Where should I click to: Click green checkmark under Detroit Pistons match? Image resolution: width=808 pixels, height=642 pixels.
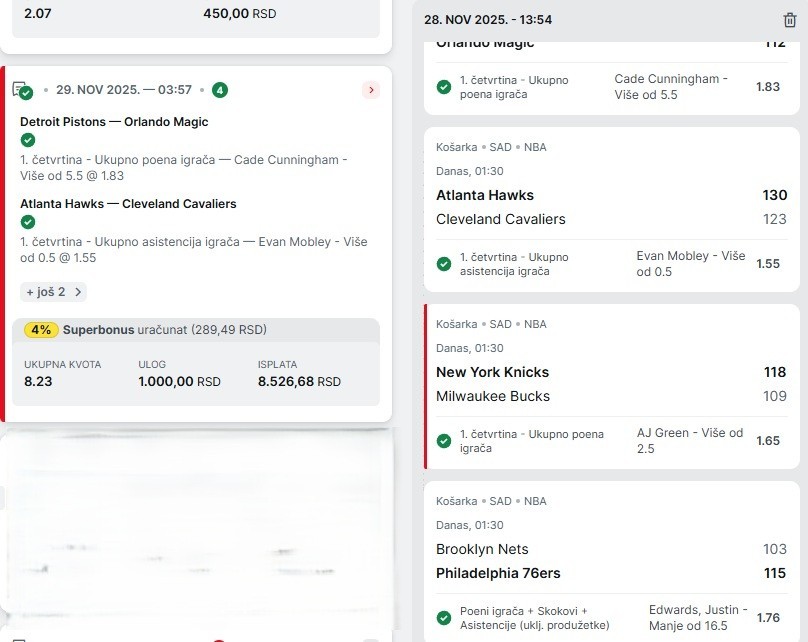click(28, 140)
